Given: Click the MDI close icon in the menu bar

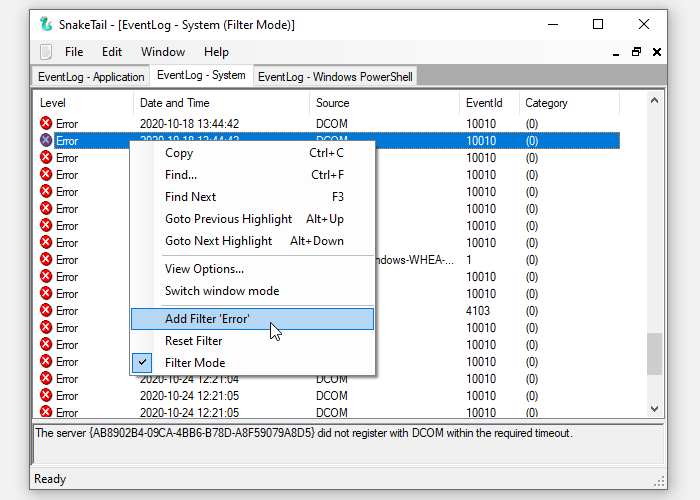Looking at the screenshot, I should 658,52.
